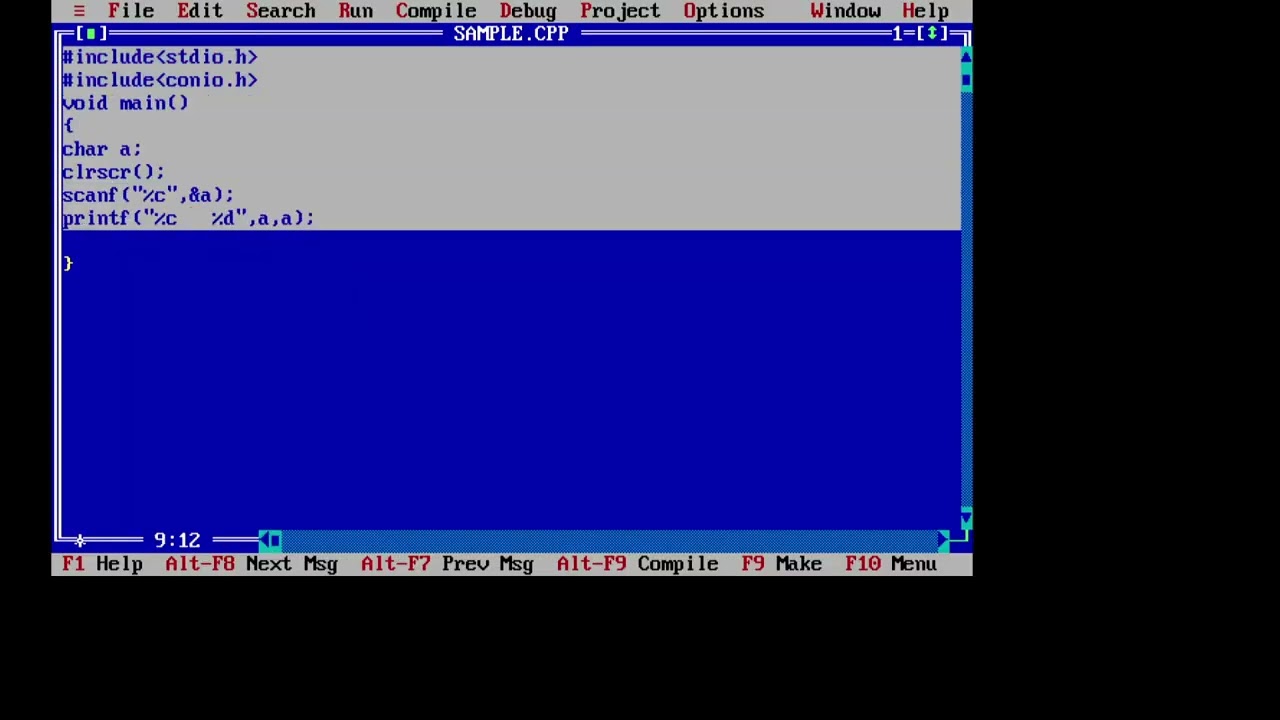Open the system menu (≡) icon

[x=79, y=11]
